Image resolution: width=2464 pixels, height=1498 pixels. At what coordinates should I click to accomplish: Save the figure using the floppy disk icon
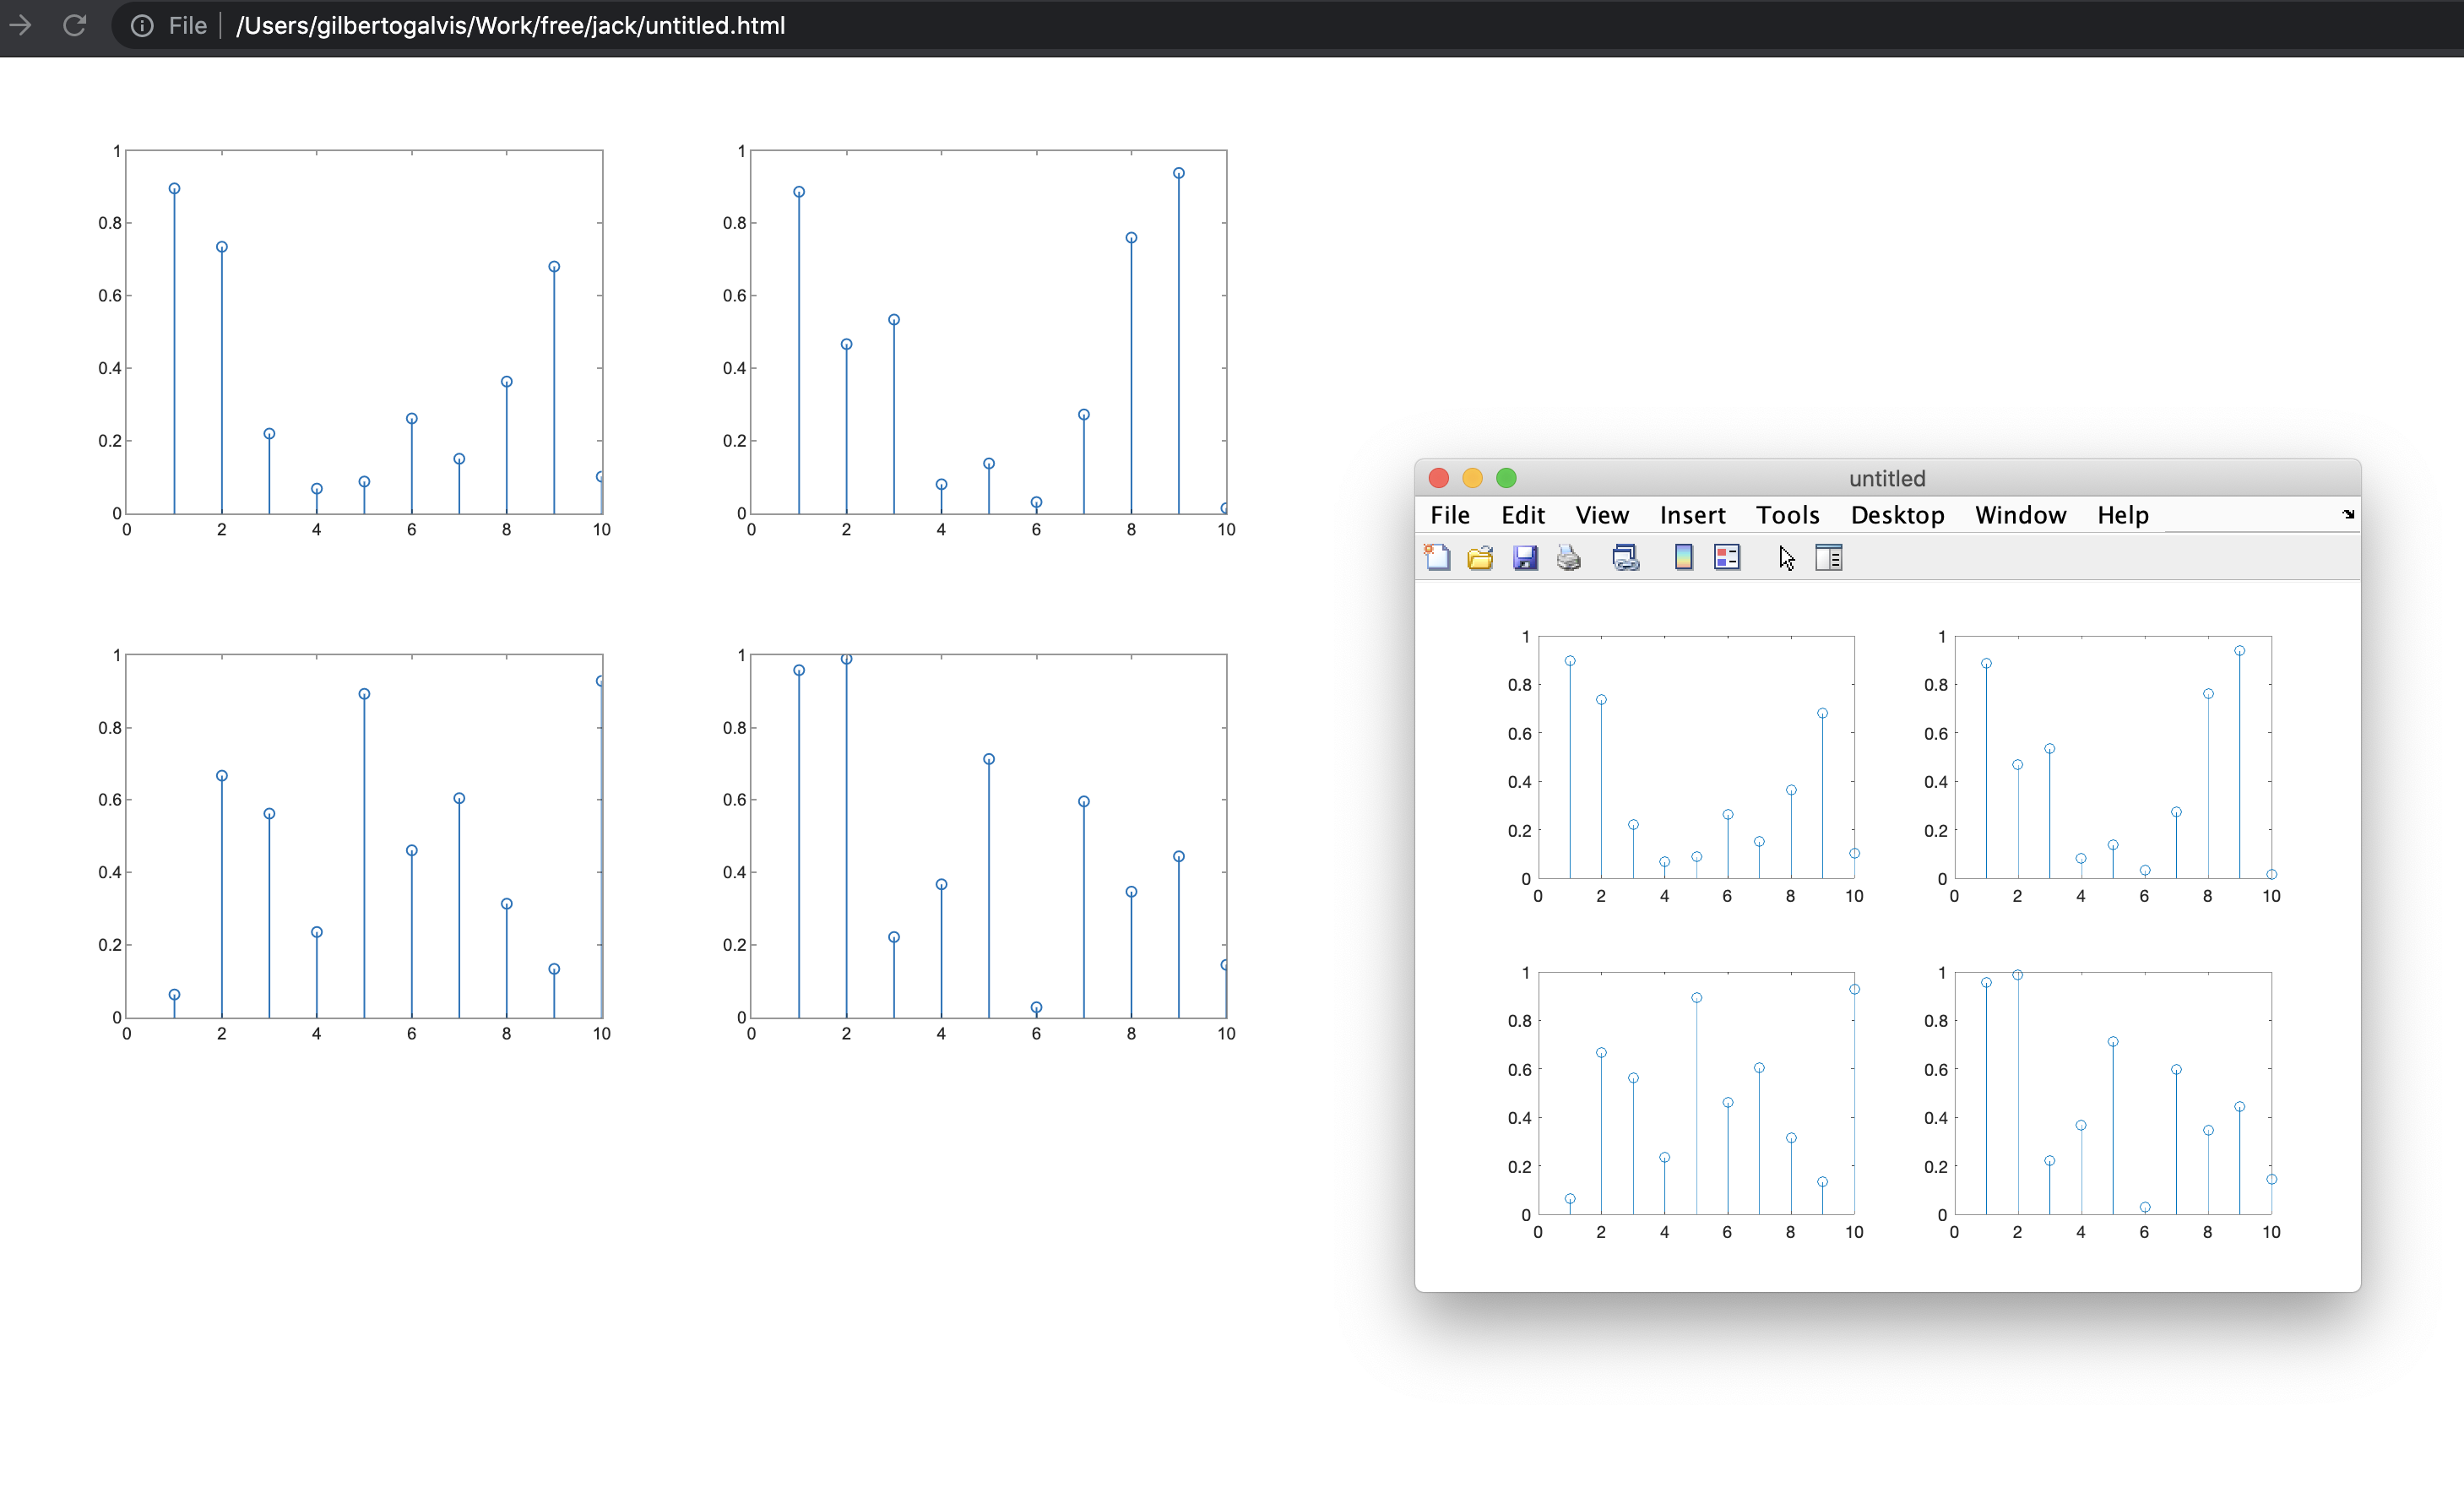pos(1525,557)
